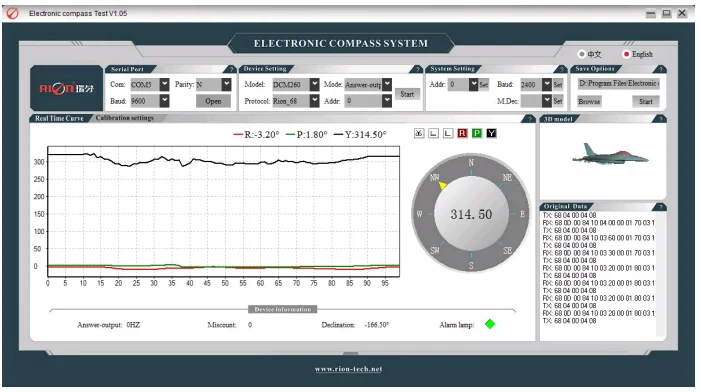Image resolution: width=701 pixels, height=392 pixels.
Task: Toggle the green P pitch curve icon
Action: pyautogui.click(x=477, y=133)
